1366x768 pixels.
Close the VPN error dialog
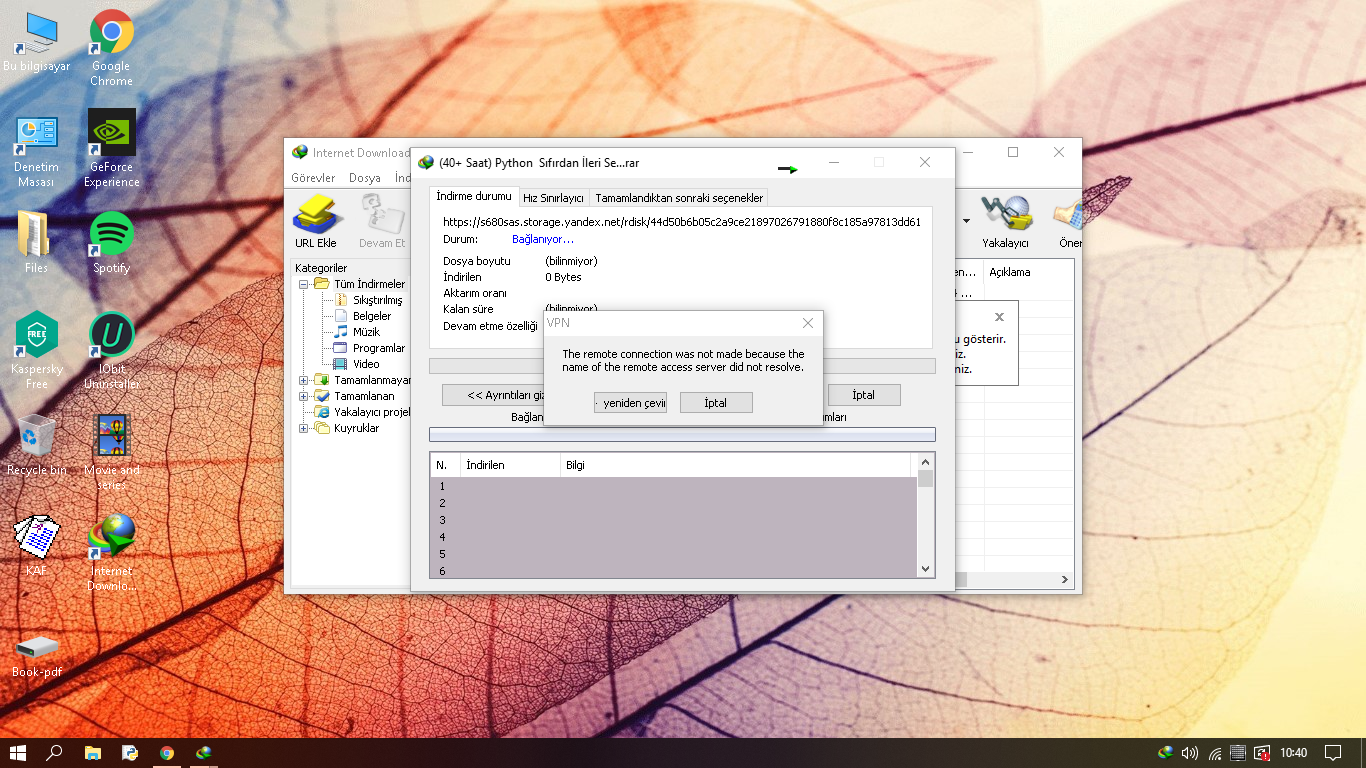(808, 323)
